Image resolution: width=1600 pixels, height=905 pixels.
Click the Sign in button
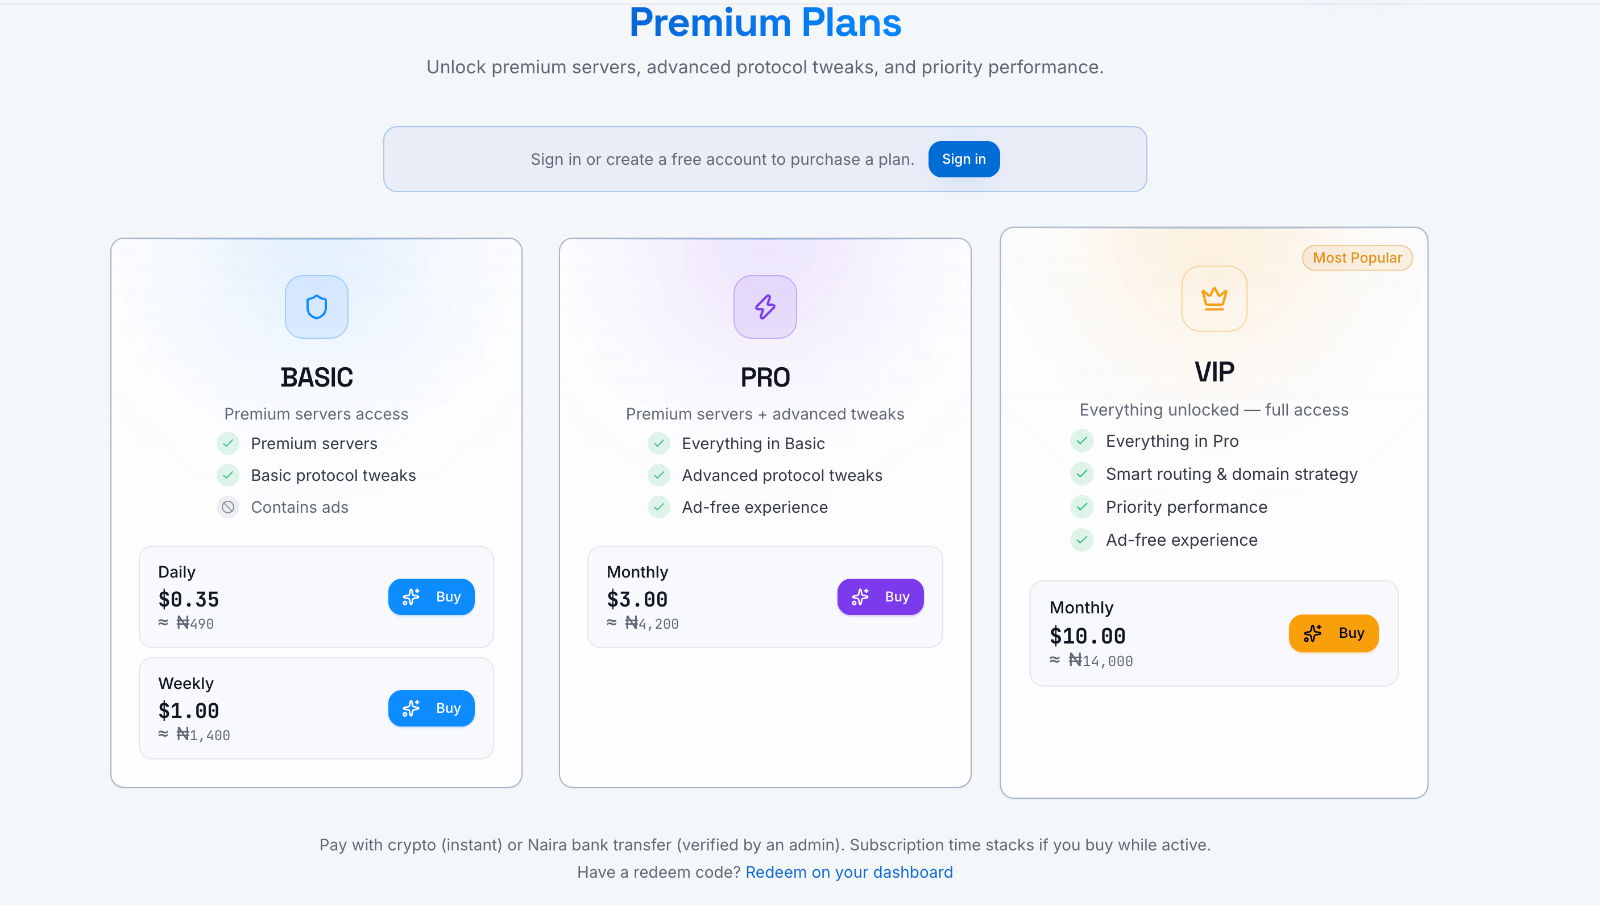(x=964, y=159)
